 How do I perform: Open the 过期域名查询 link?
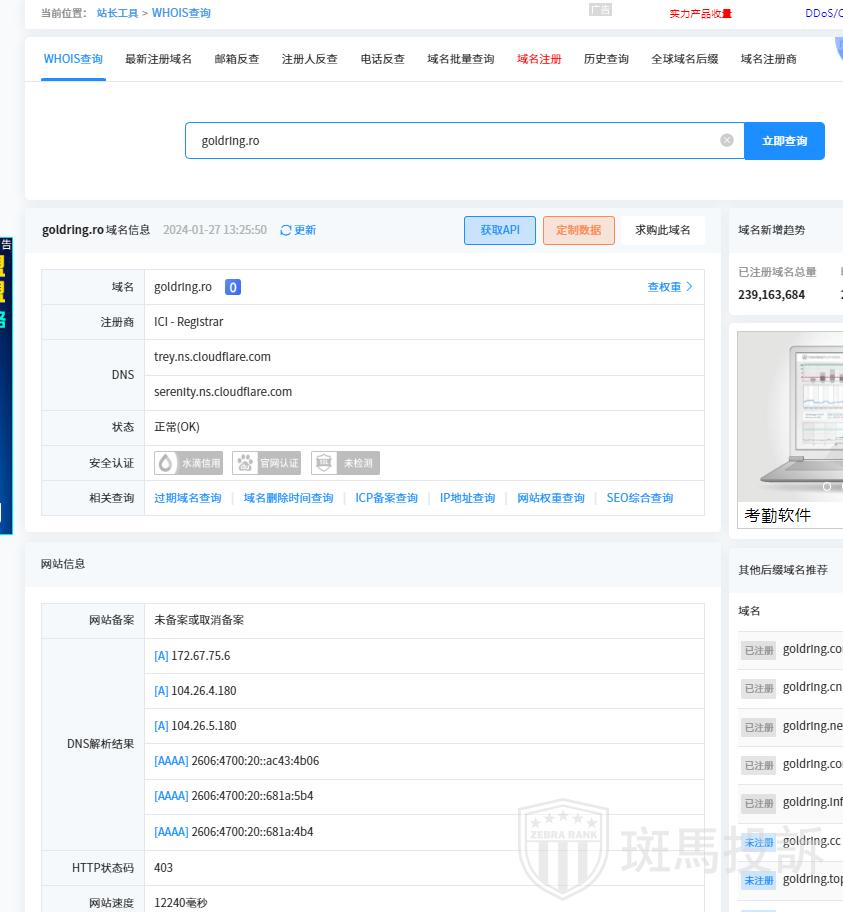[188, 498]
